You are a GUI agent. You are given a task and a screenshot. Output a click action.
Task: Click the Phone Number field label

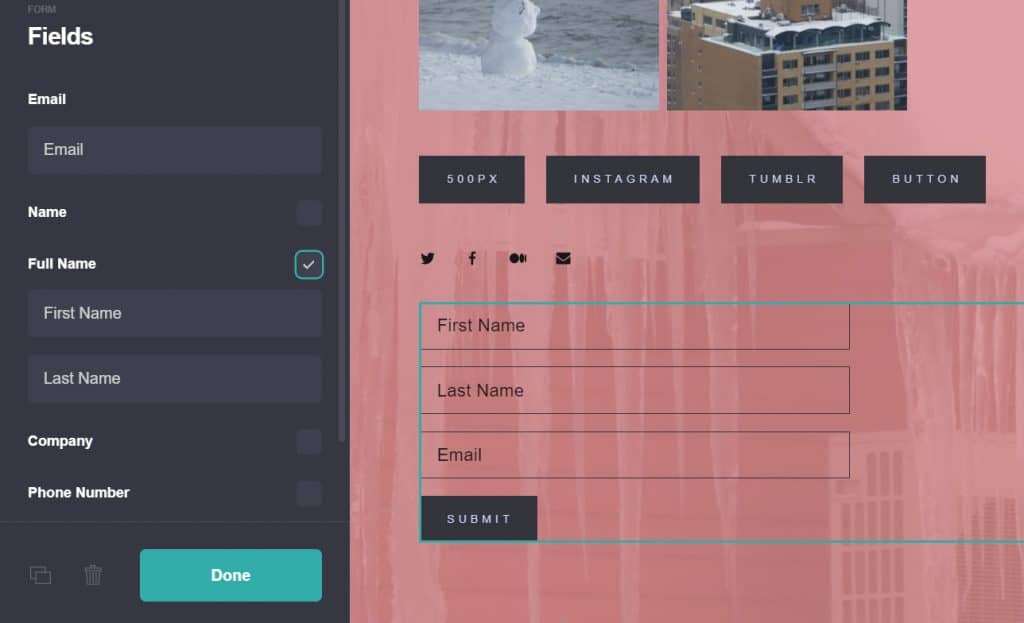point(78,493)
